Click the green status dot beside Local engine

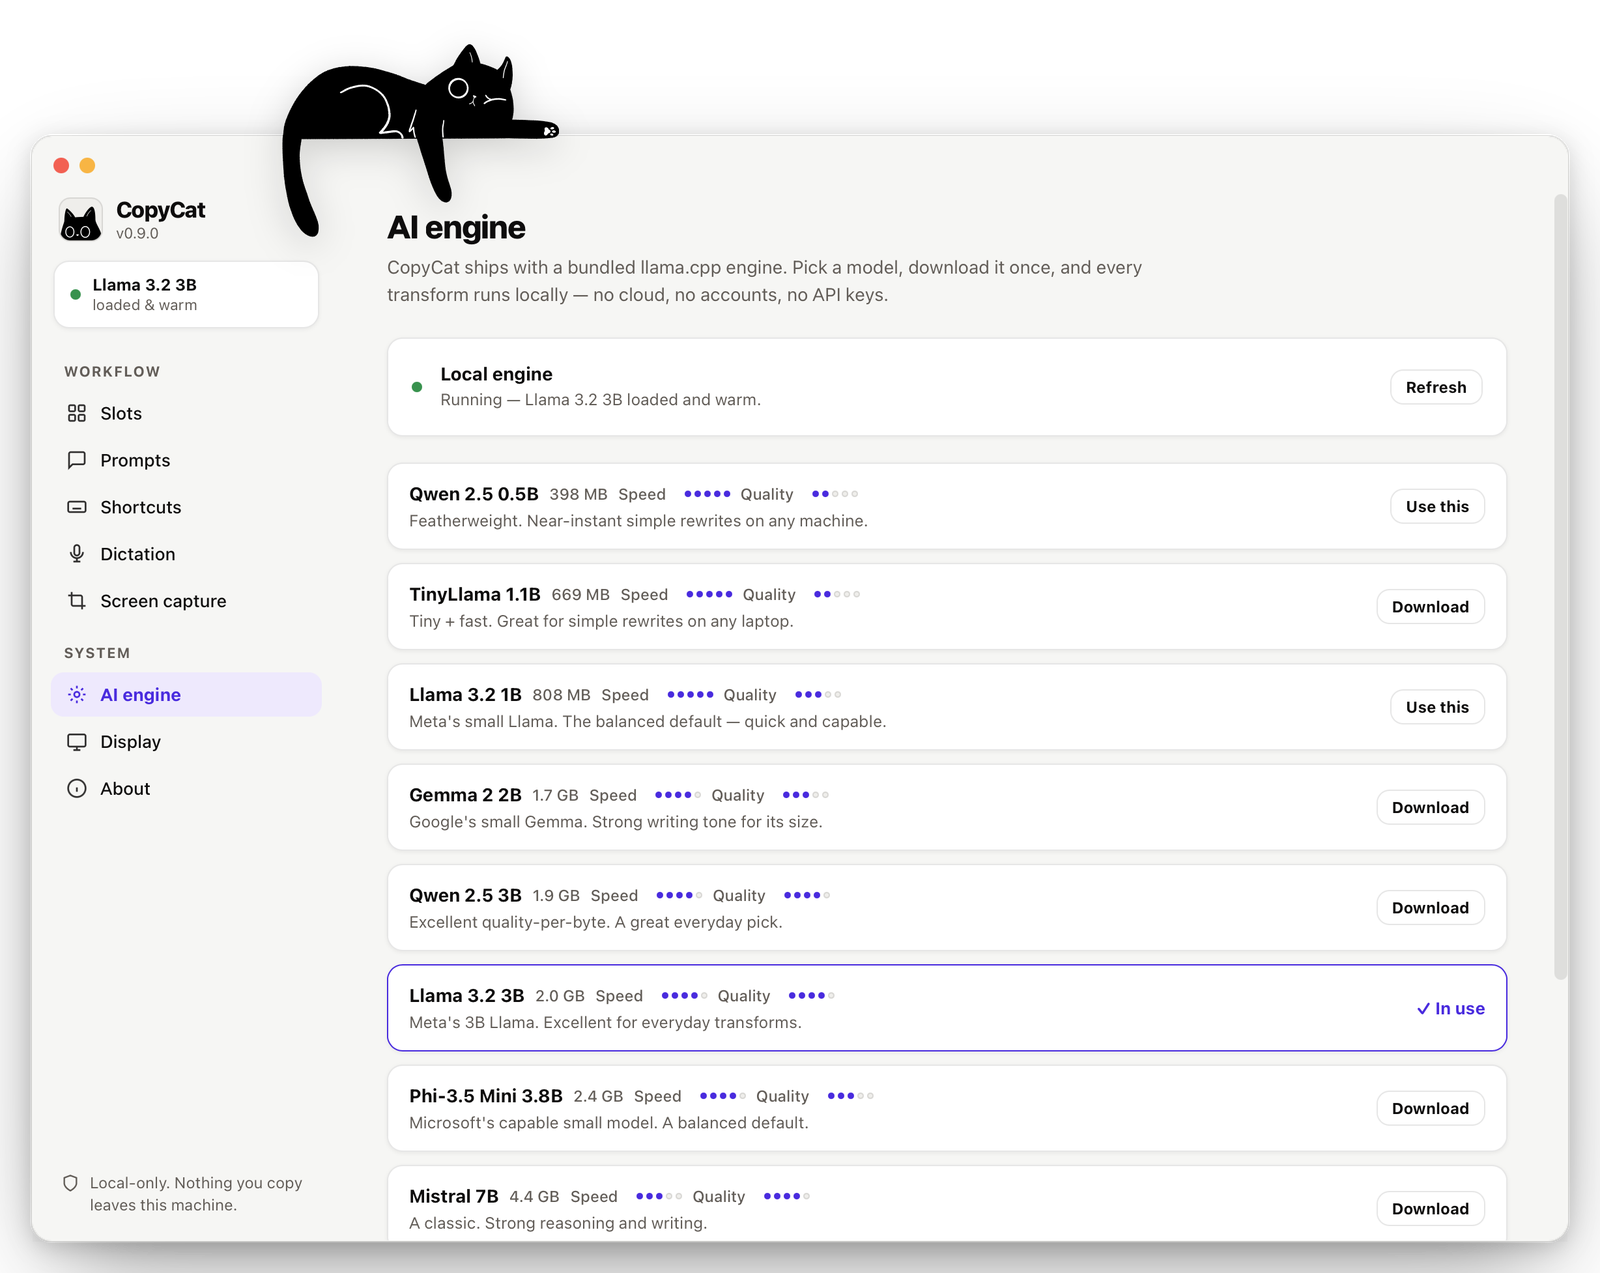pyautogui.click(x=417, y=387)
